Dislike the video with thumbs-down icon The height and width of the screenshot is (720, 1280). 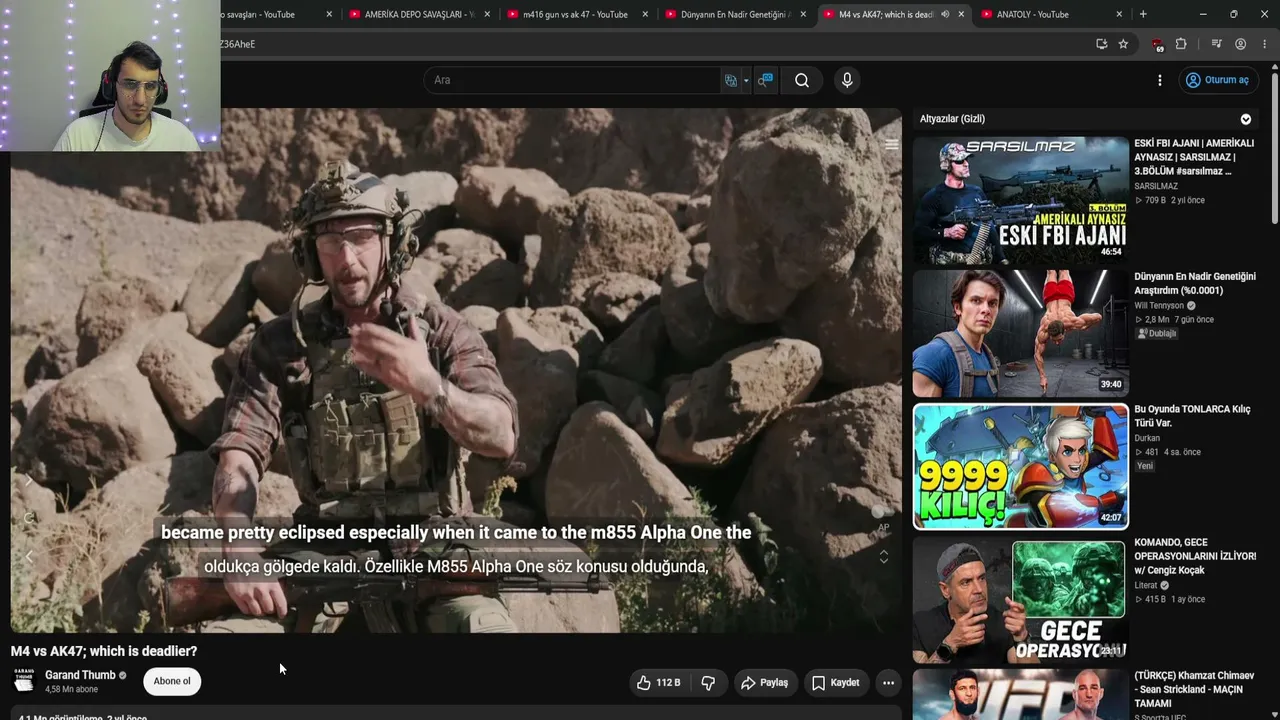click(708, 683)
